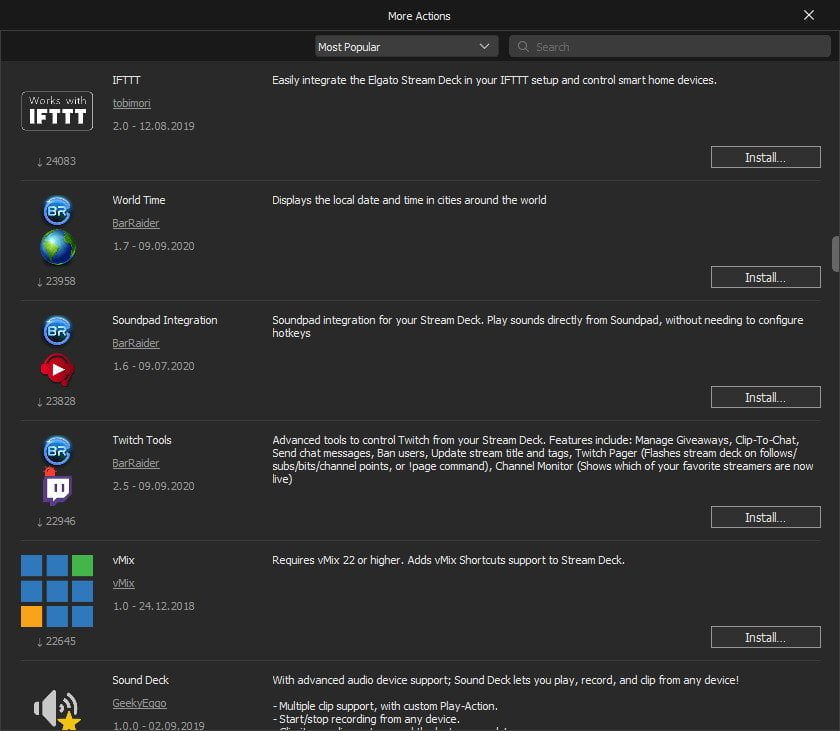Click version text 2.5 - 09.09.2020
The height and width of the screenshot is (731, 840).
click(153, 486)
